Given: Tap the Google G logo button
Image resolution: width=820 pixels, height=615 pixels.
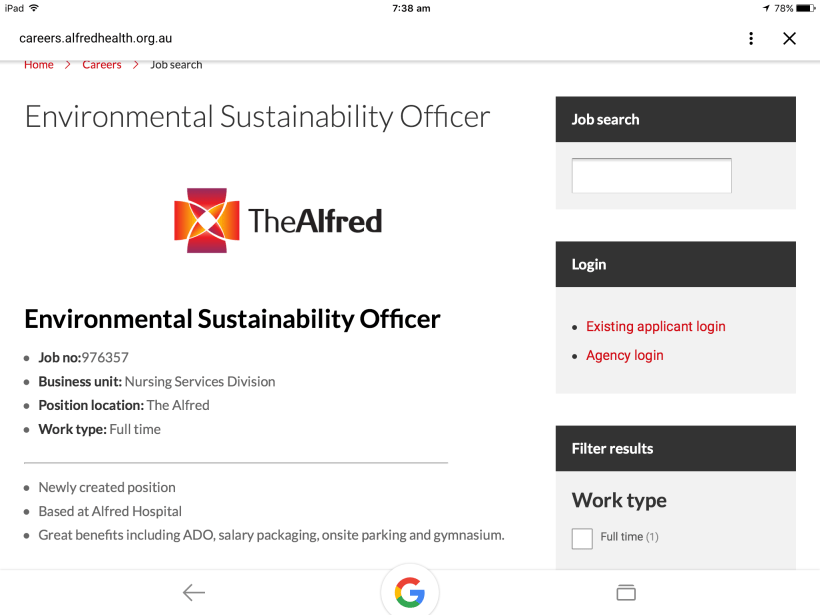Looking at the screenshot, I should [409, 593].
